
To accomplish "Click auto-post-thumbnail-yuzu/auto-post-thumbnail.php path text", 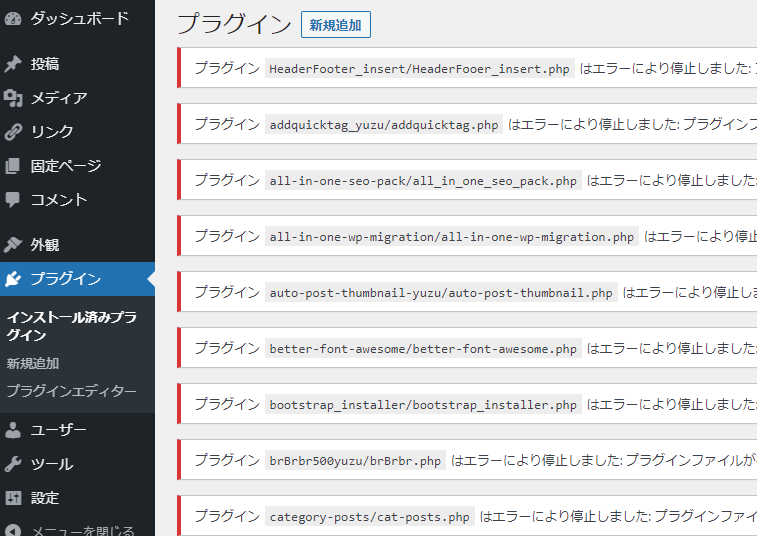I will pos(441,293).
